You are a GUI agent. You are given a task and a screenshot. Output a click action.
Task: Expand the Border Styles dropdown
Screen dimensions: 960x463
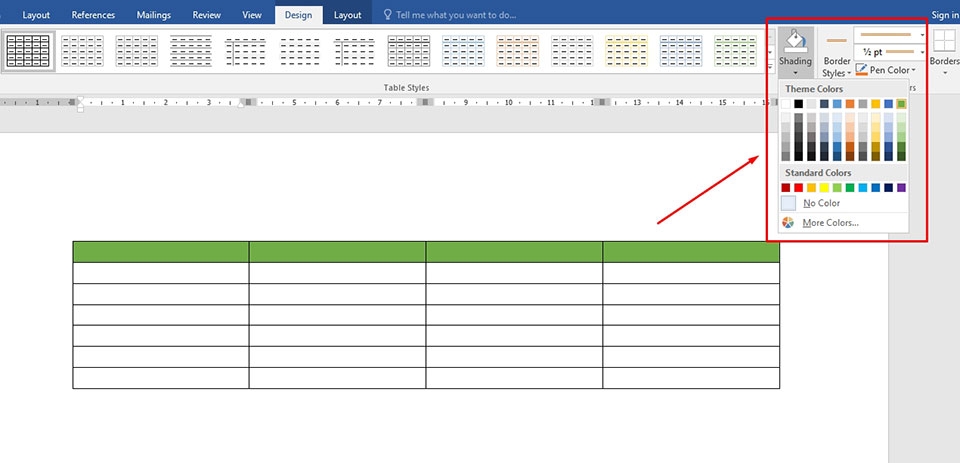point(849,73)
